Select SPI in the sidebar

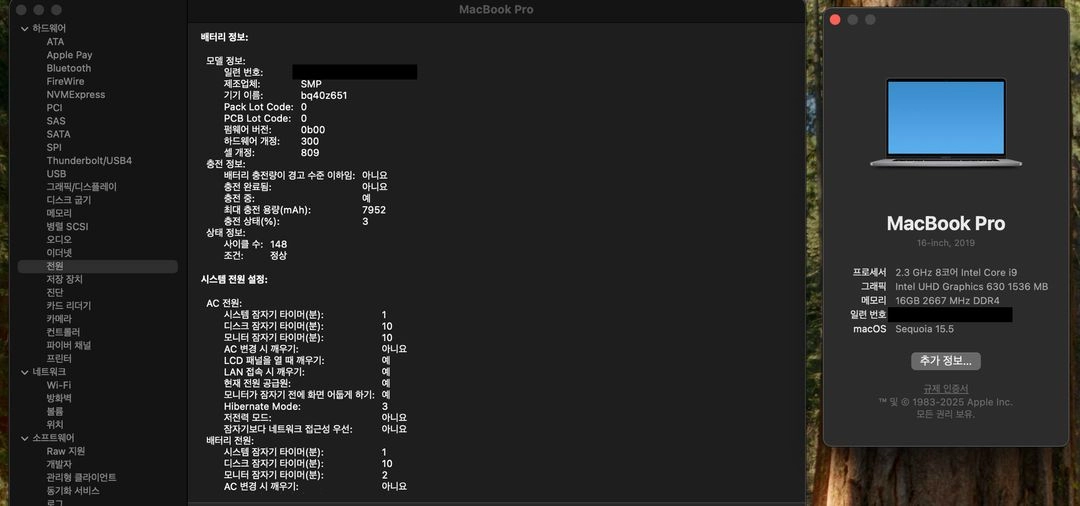[x=54, y=147]
